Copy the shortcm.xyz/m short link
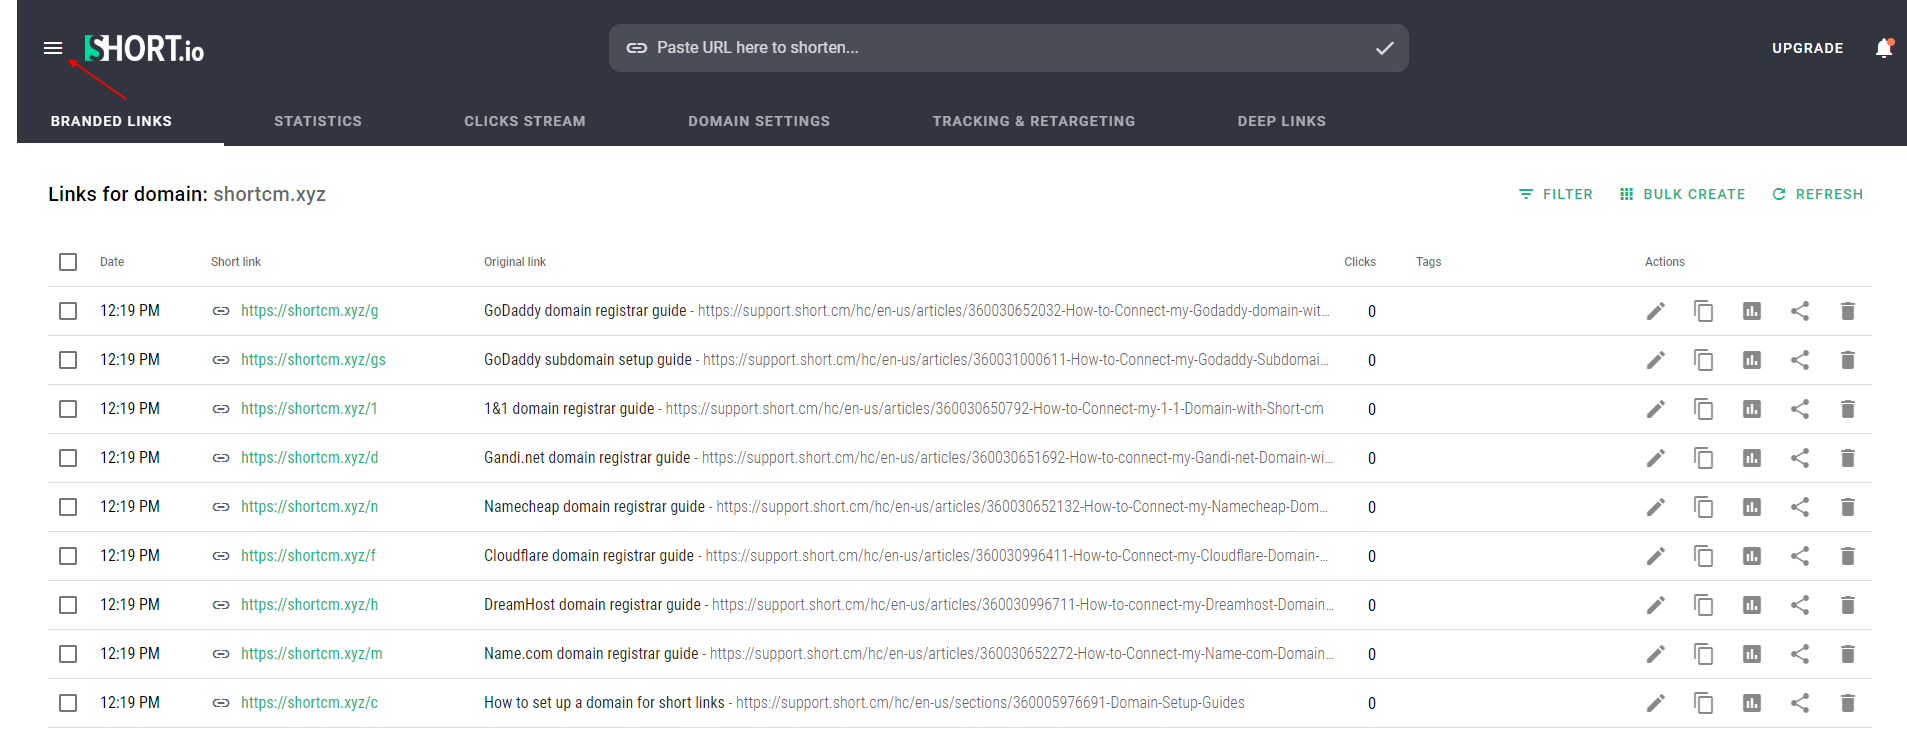1907x732 pixels. click(x=1704, y=654)
